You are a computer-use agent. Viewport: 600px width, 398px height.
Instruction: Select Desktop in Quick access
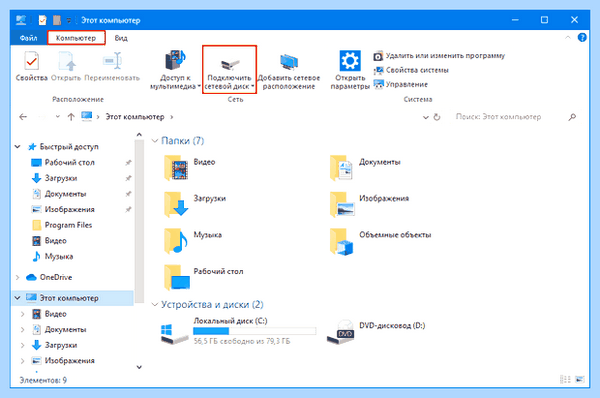69,163
